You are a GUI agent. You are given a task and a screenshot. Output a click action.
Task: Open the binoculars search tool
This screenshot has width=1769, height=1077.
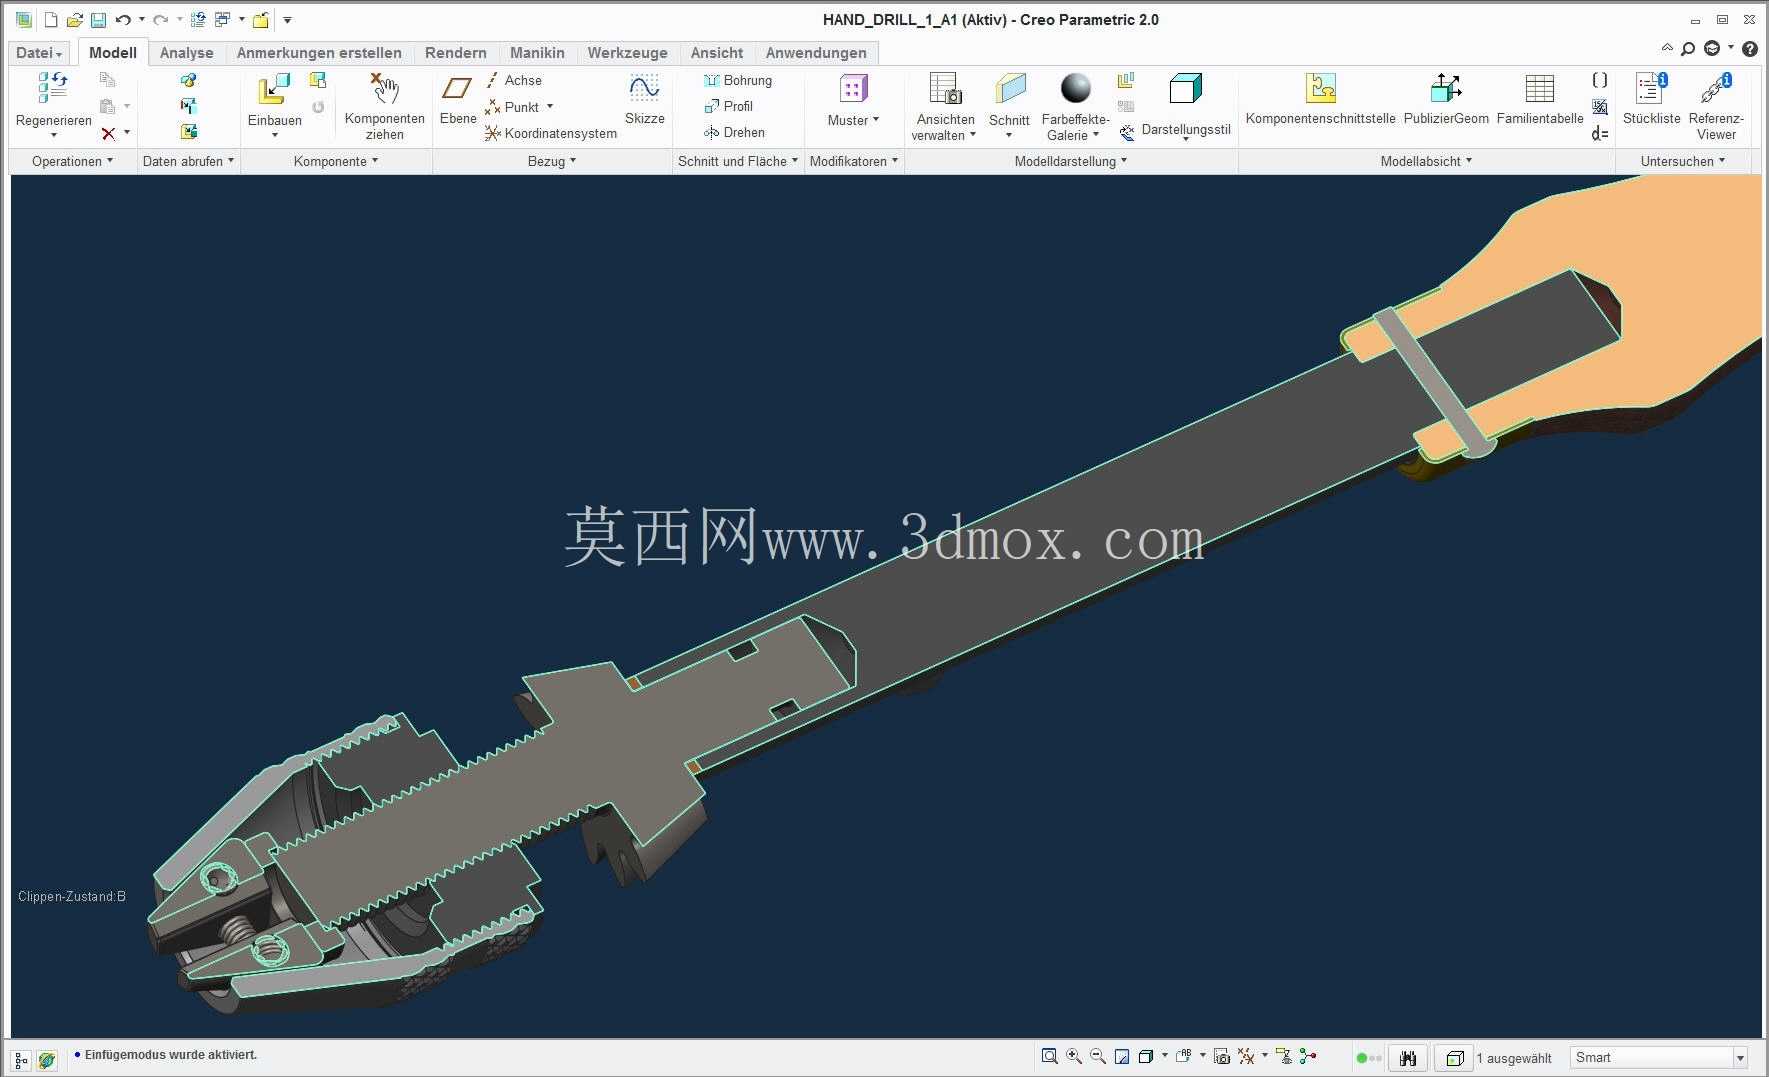[1408, 1058]
